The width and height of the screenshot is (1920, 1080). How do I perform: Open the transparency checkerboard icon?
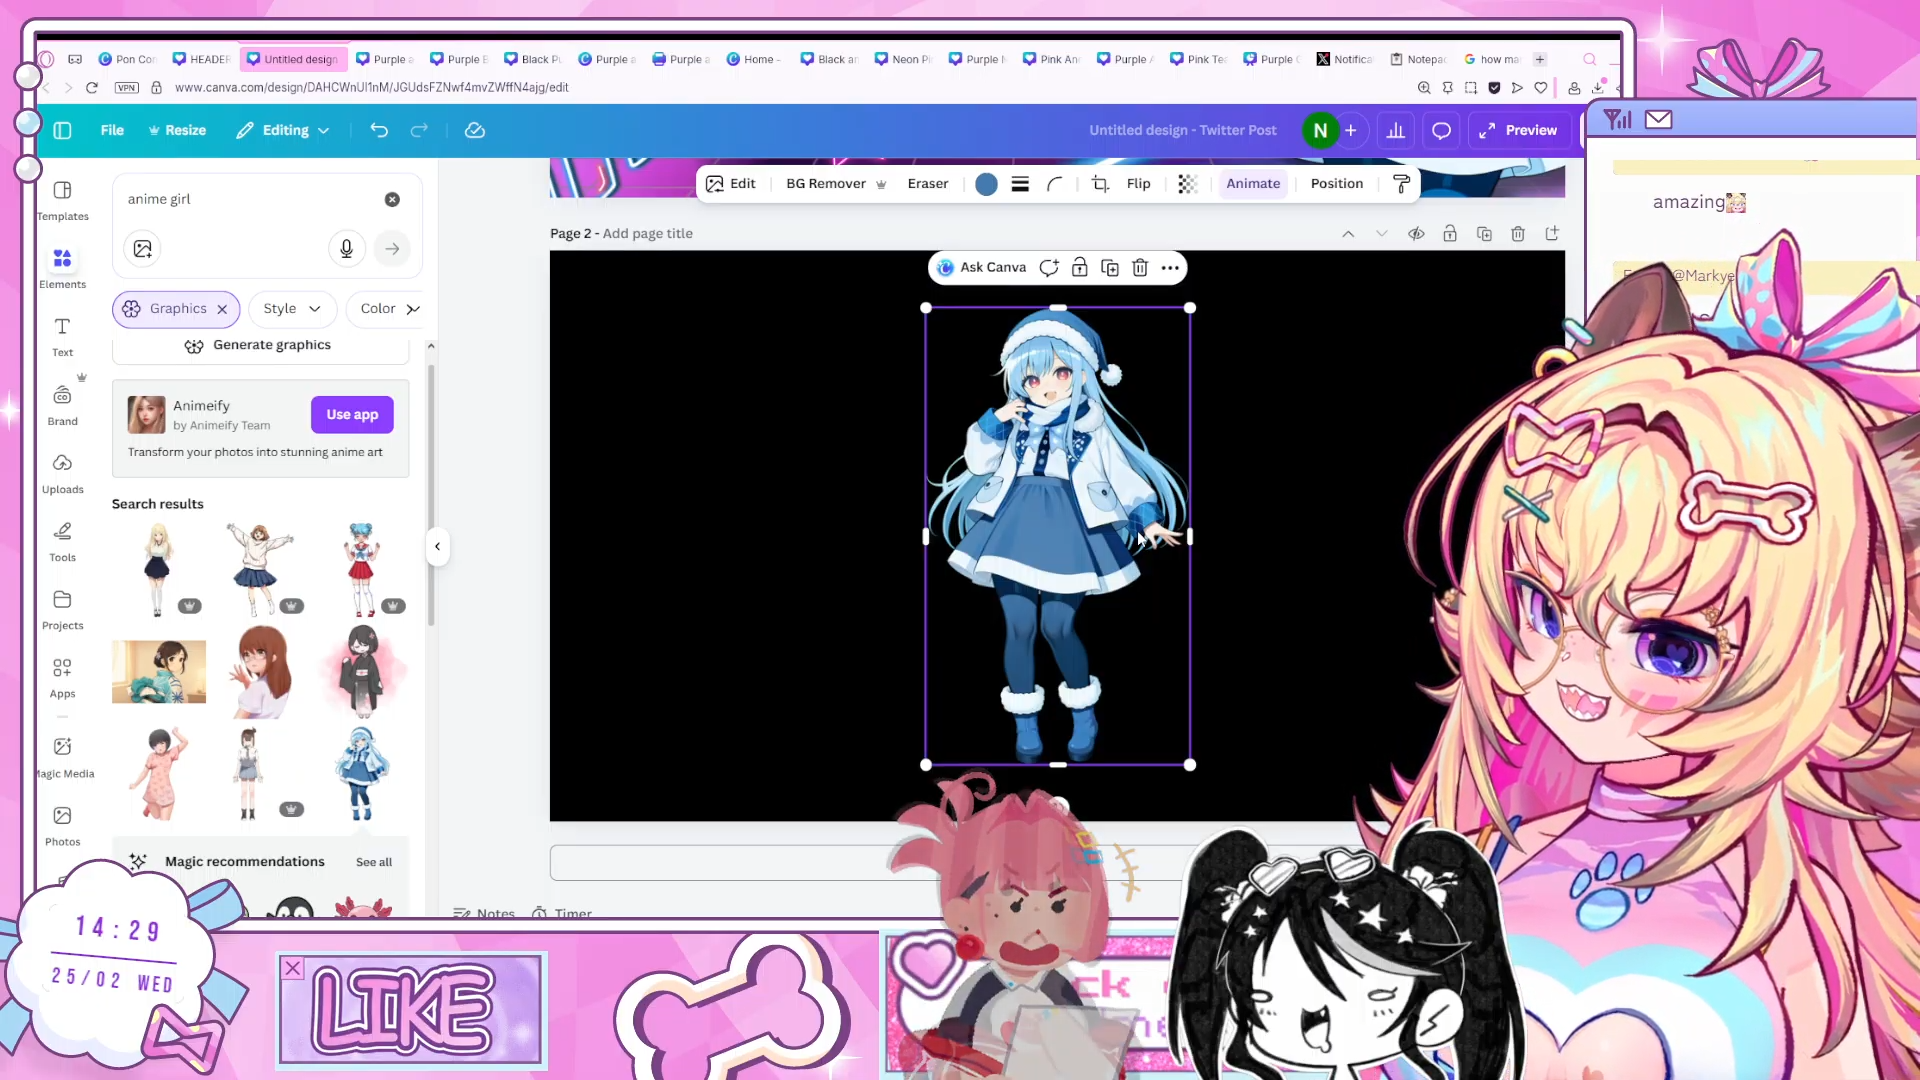pos(1187,184)
